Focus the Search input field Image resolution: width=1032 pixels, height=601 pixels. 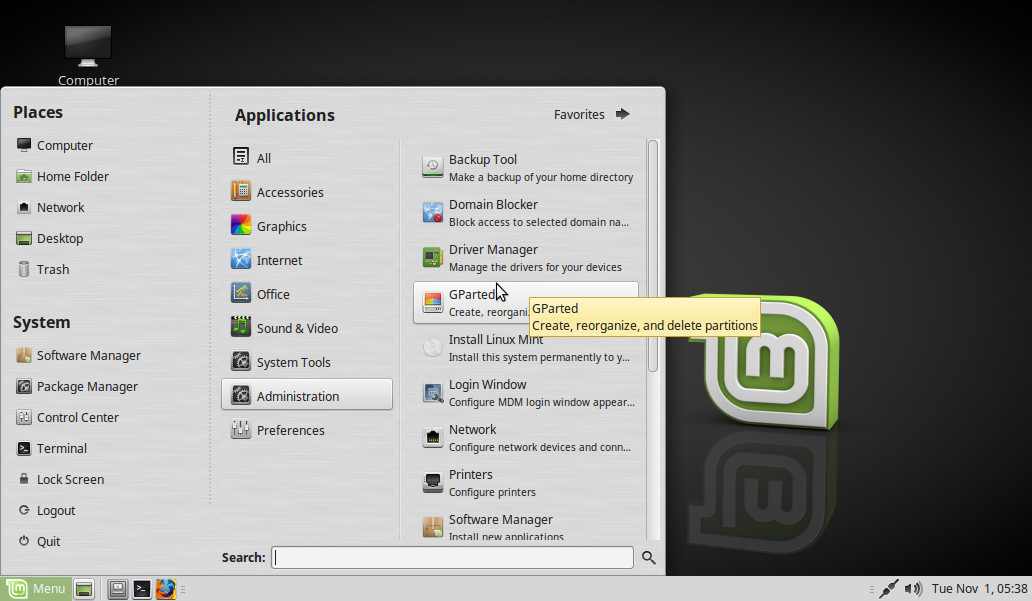(452, 558)
